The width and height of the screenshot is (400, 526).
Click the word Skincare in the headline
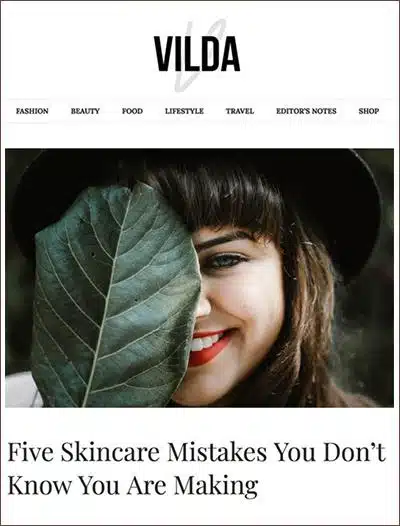pyautogui.click(x=110, y=453)
